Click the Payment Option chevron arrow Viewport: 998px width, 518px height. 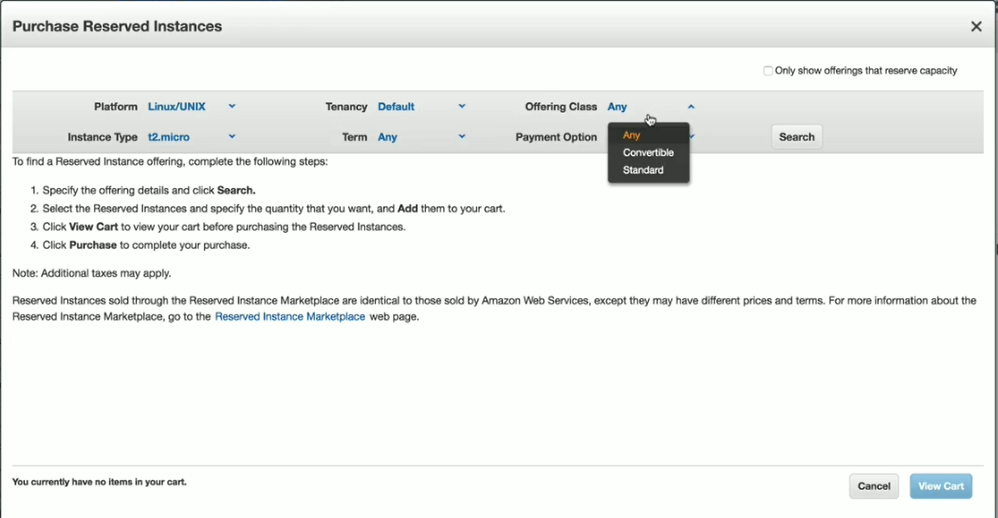(692, 136)
